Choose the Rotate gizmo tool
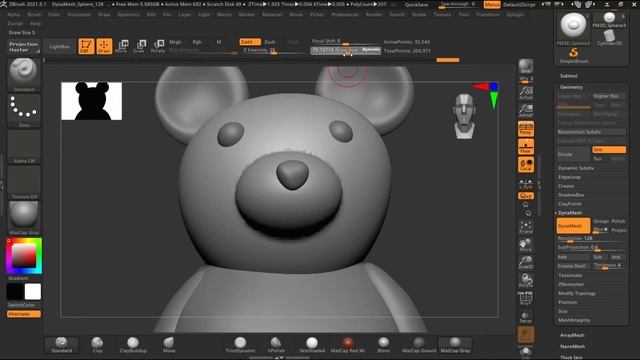The image size is (640, 360). tap(158, 47)
